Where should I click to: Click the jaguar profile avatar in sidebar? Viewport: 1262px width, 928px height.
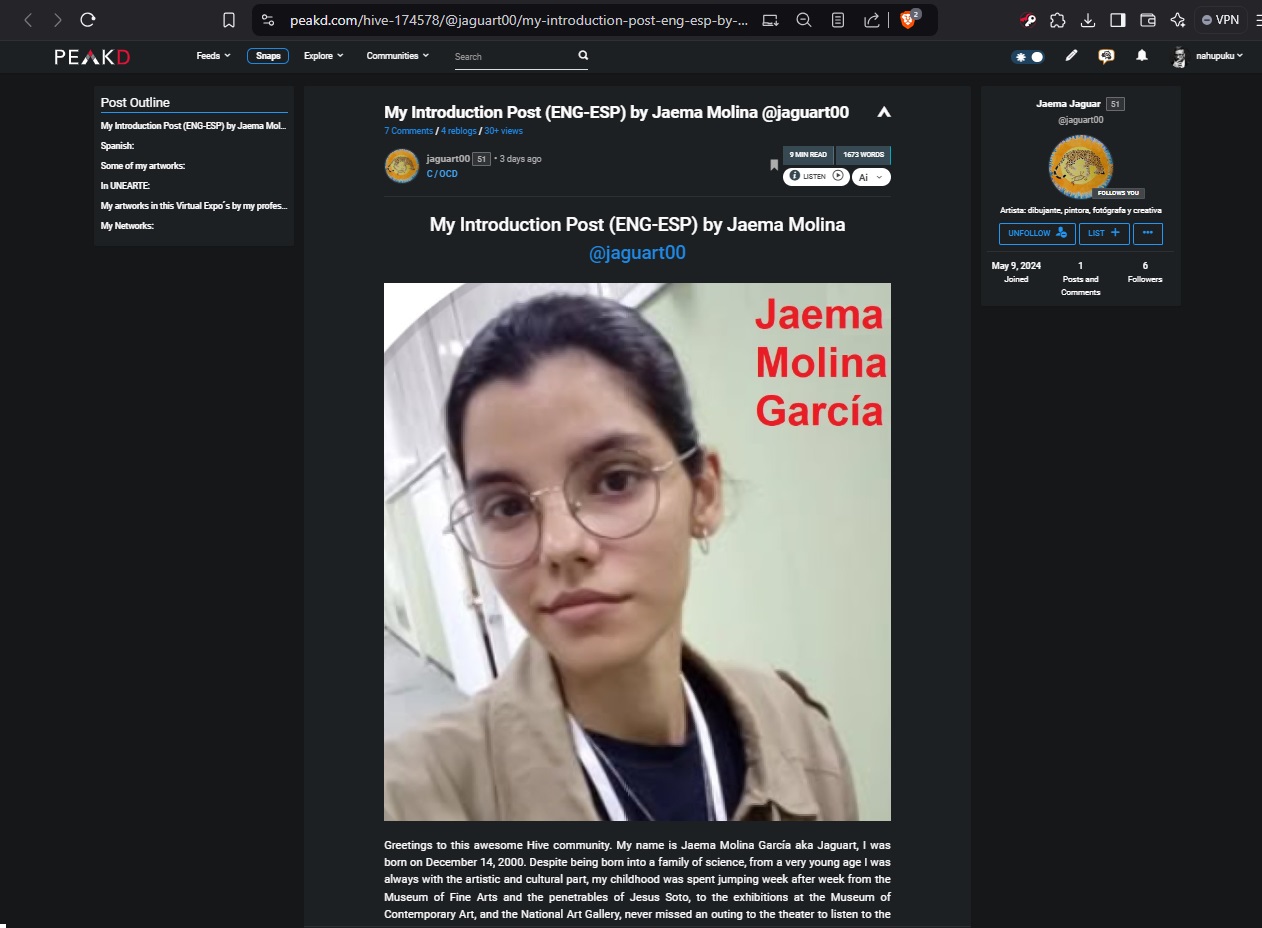1080,167
